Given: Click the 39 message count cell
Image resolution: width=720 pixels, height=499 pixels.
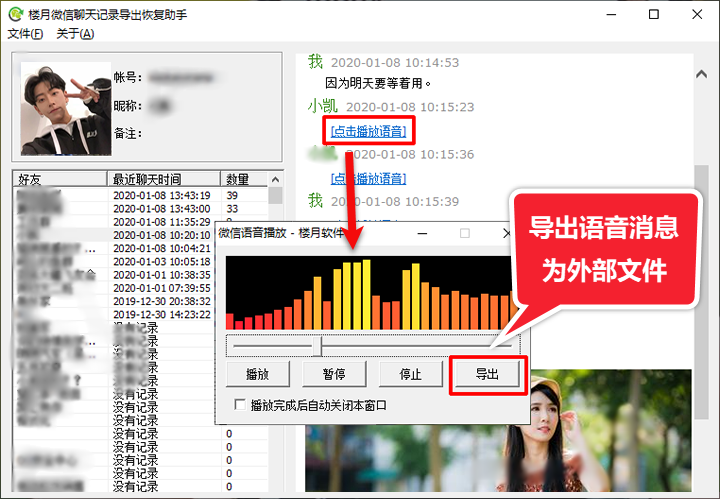Looking at the screenshot, I should pyautogui.click(x=232, y=196).
